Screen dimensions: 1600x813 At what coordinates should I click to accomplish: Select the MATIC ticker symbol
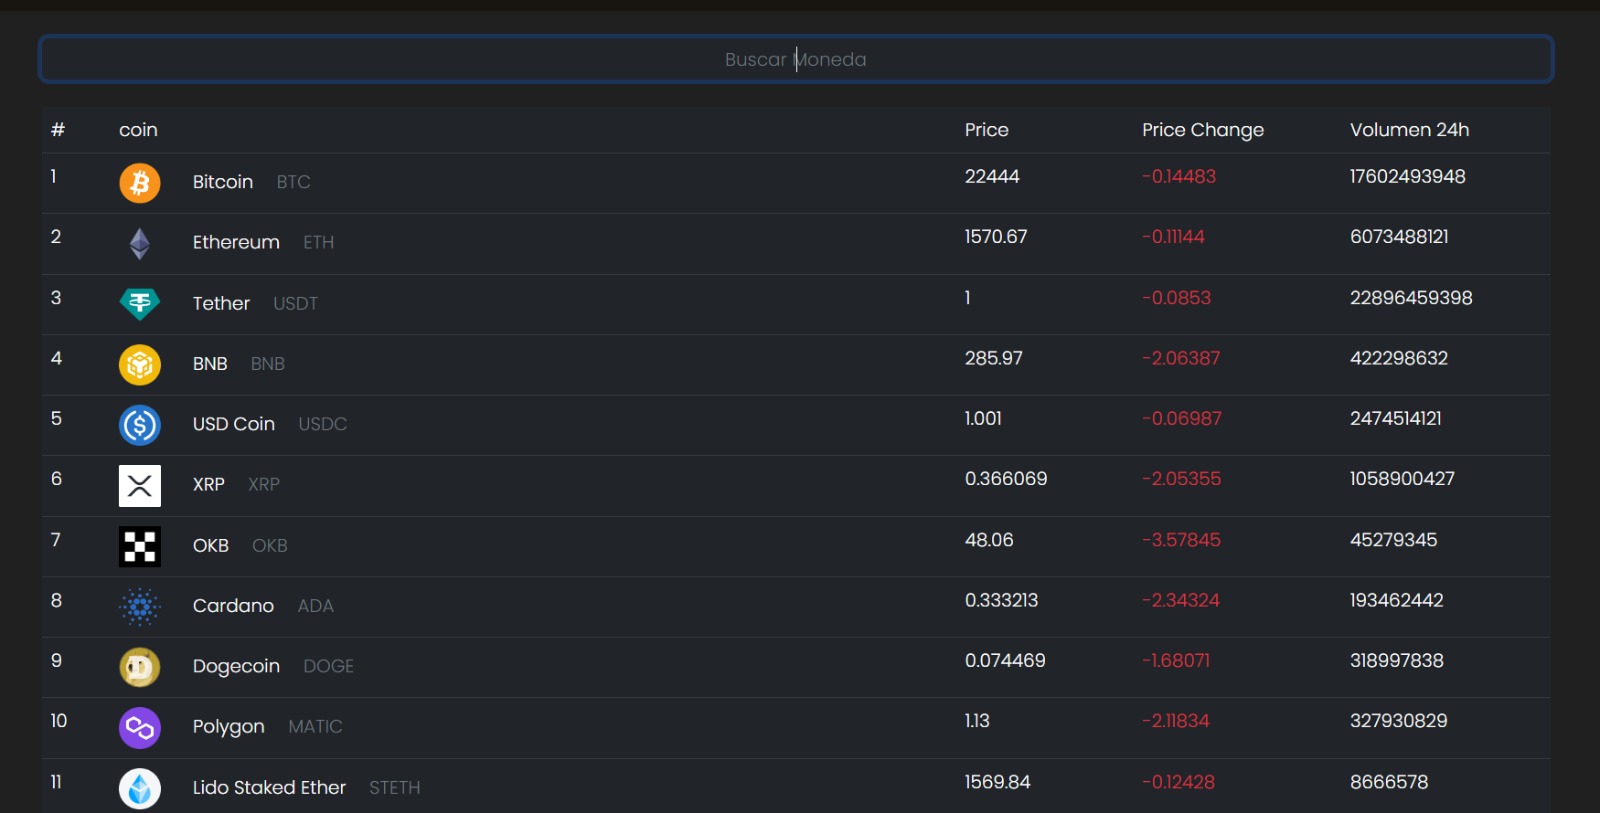click(x=316, y=727)
